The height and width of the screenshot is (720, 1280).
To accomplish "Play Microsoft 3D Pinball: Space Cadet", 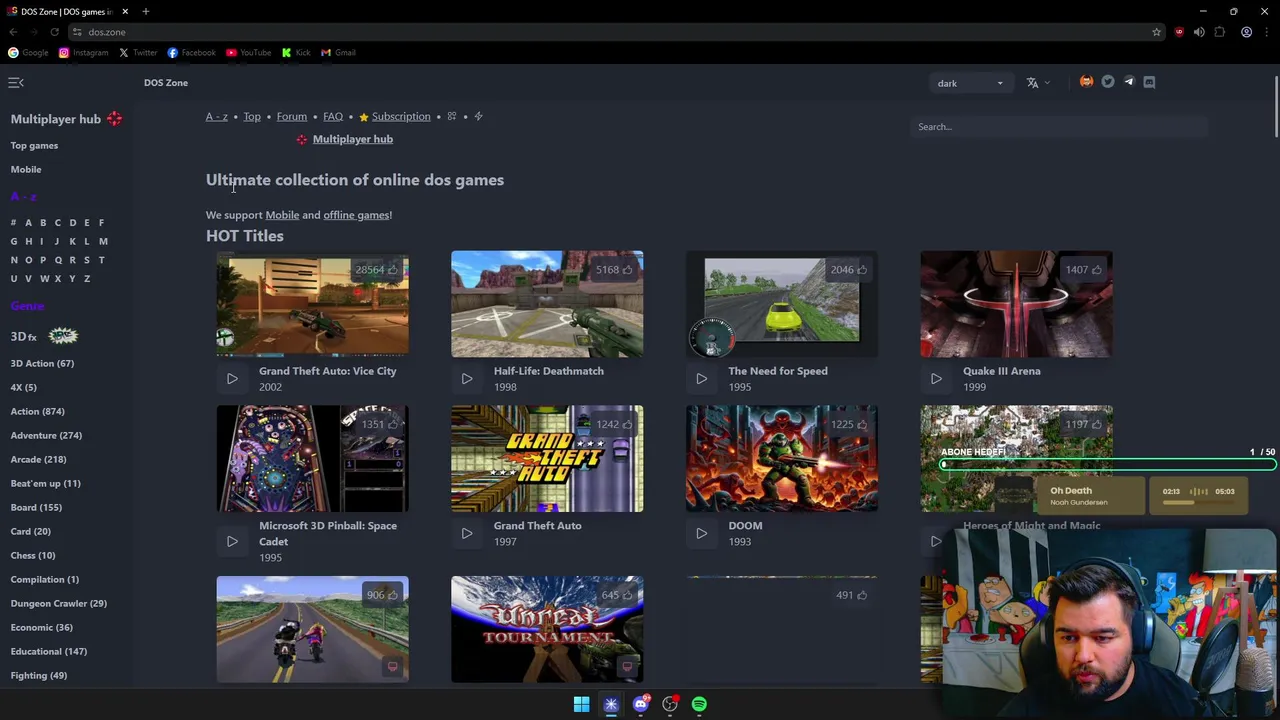I will (232, 541).
